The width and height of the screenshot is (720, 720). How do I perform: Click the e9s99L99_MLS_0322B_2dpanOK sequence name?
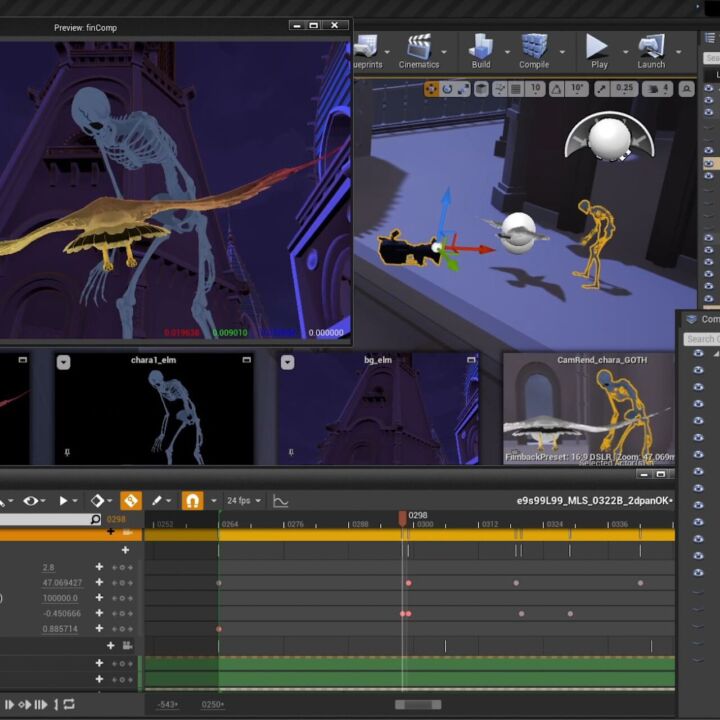coord(594,500)
